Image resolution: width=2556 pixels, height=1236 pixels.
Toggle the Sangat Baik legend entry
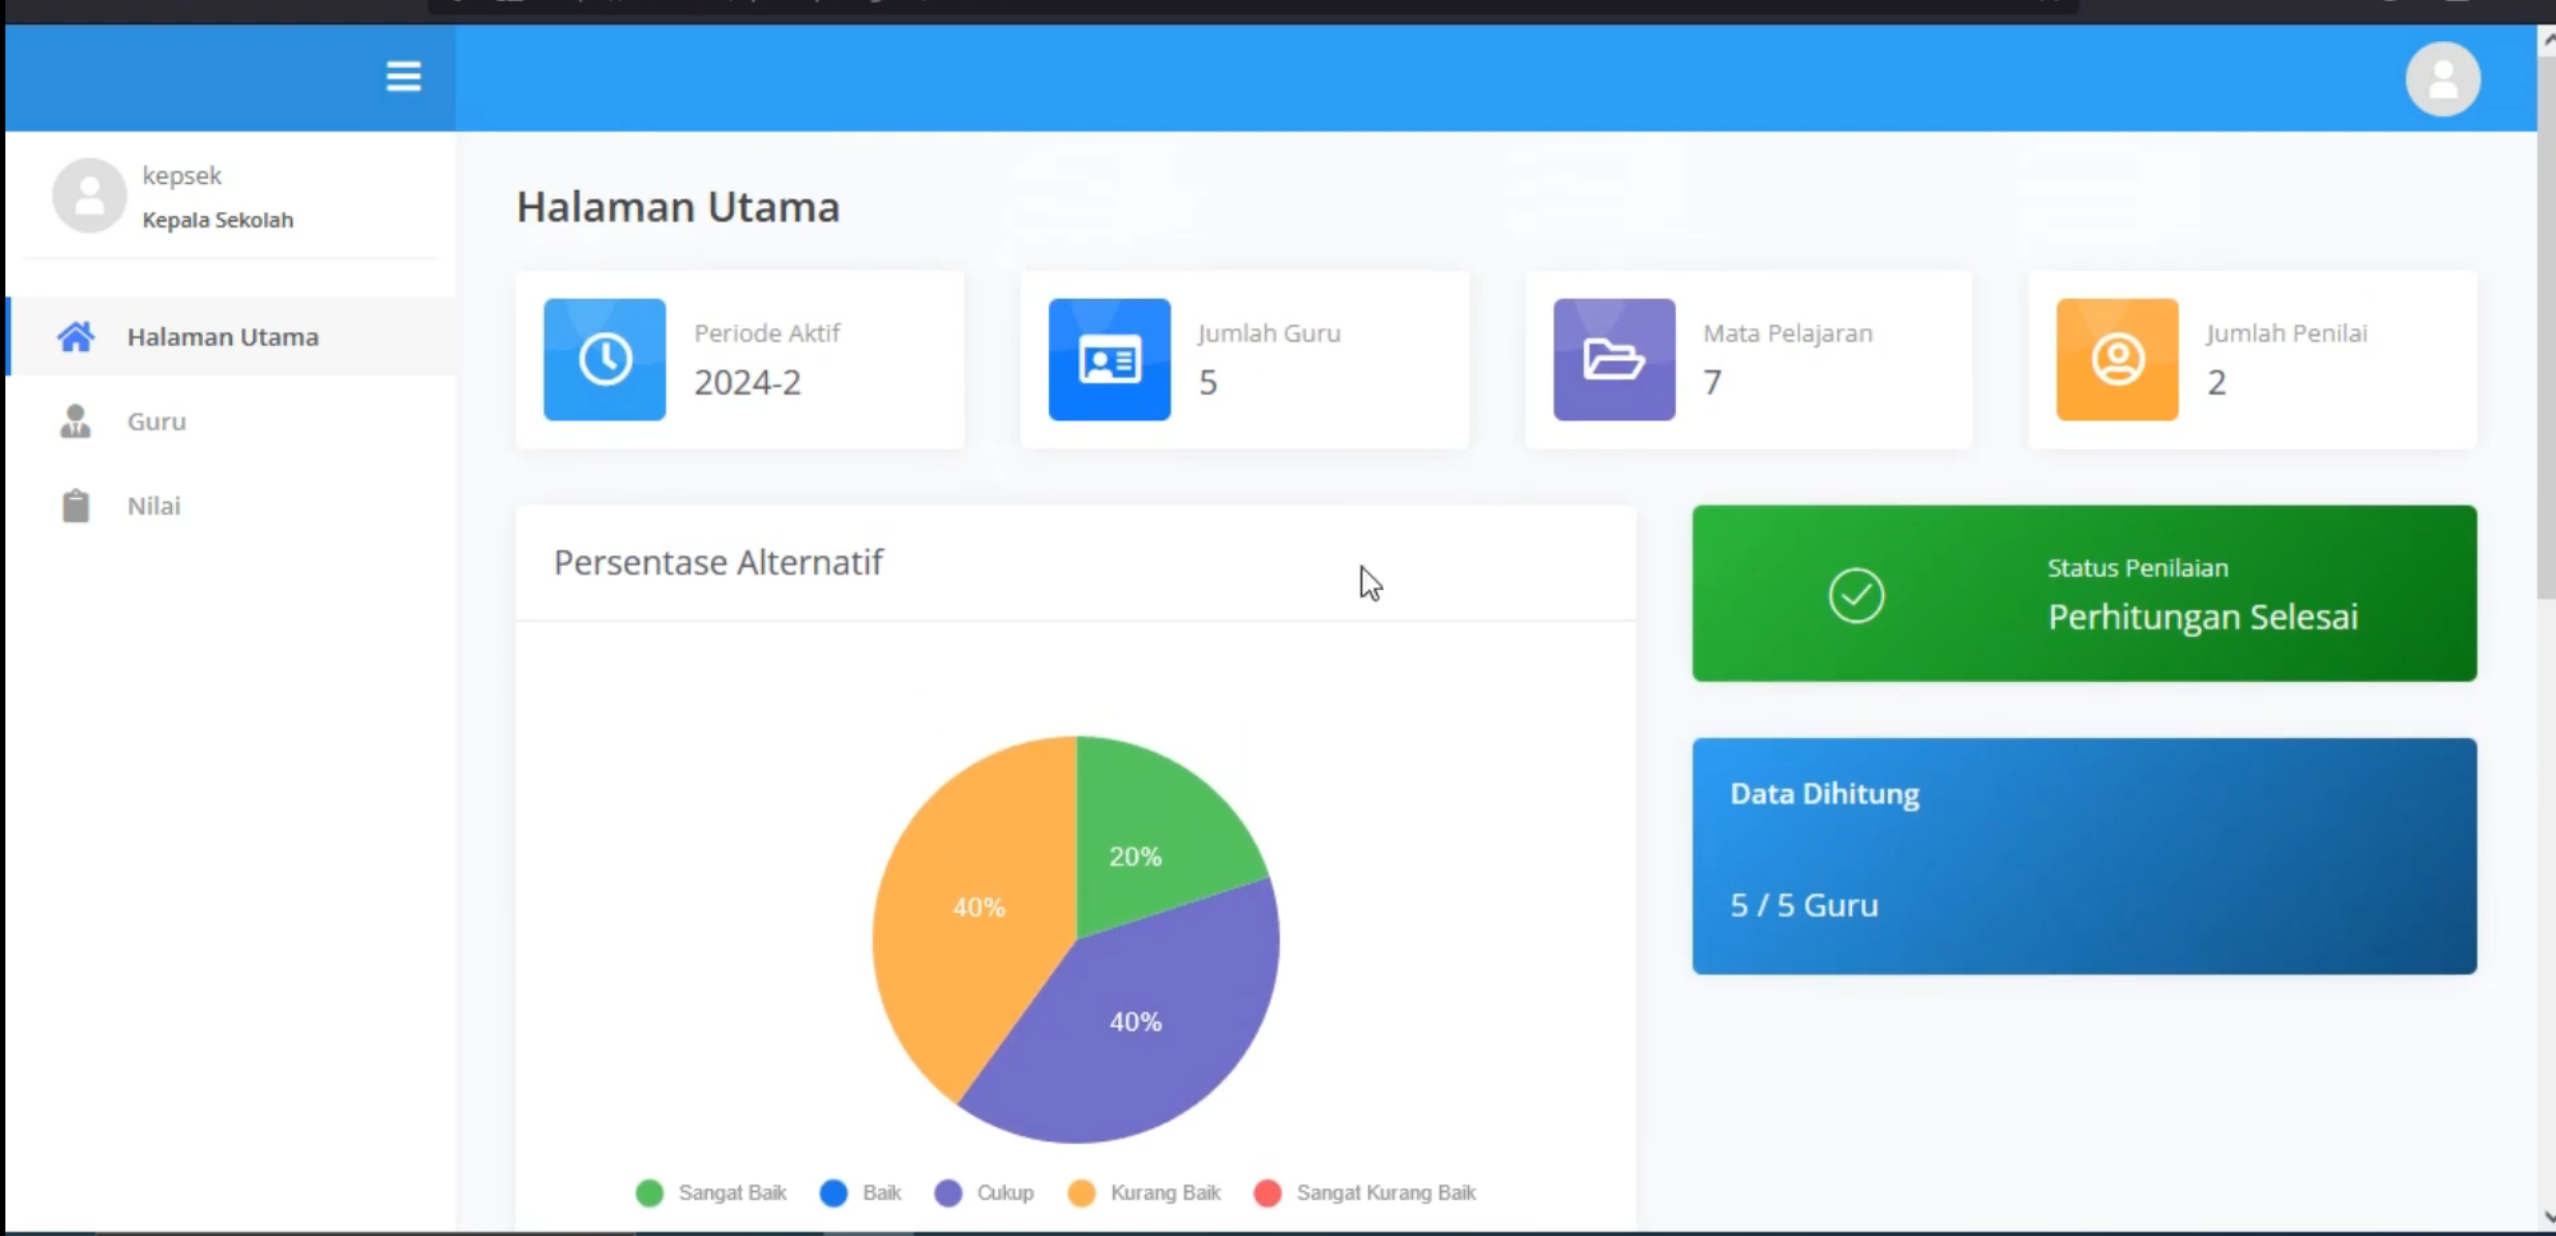pos(711,1192)
